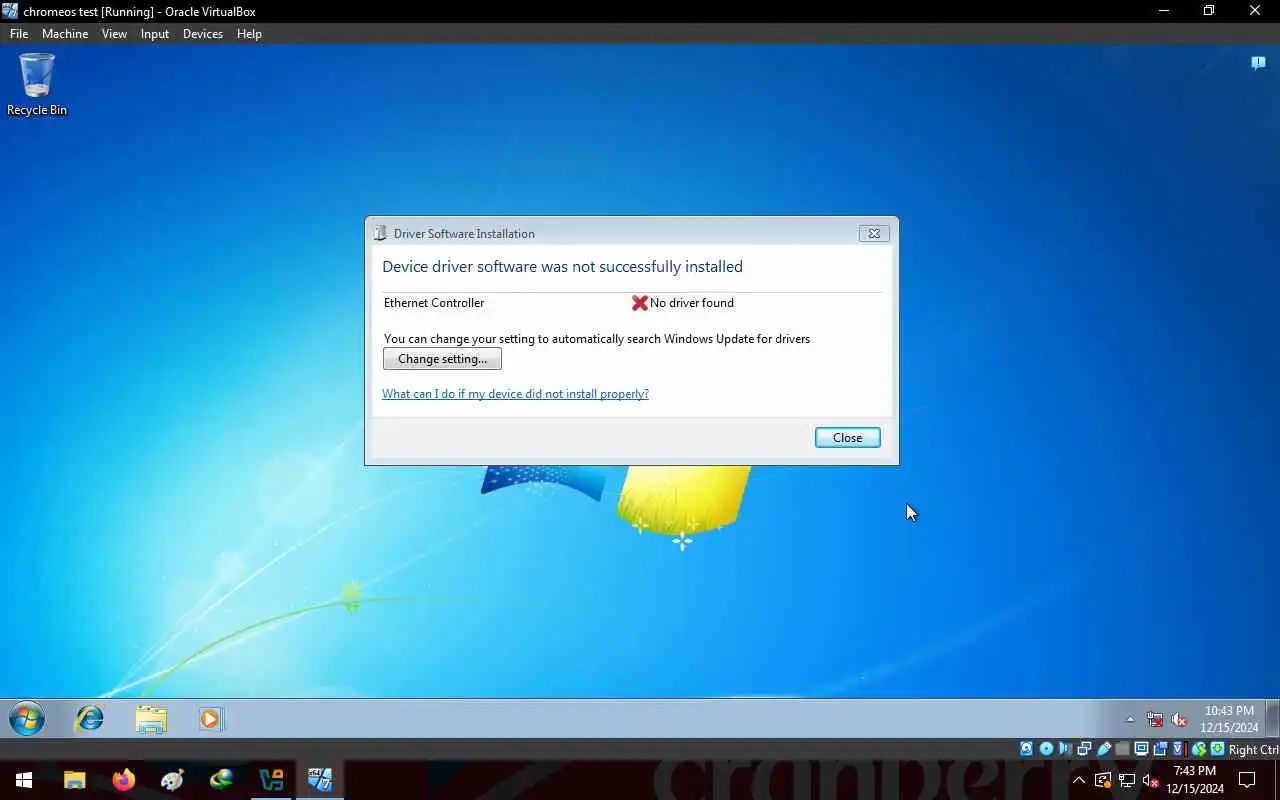Image resolution: width=1280 pixels, height=800 pixels.
Task: Open the host Windows Start button
Action: 24,780
